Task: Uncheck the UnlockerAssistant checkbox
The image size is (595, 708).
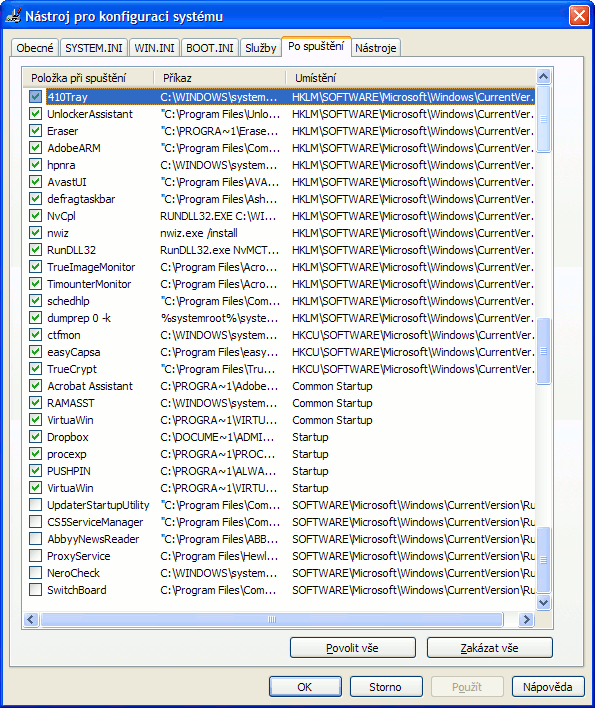Action: (35, 114)
